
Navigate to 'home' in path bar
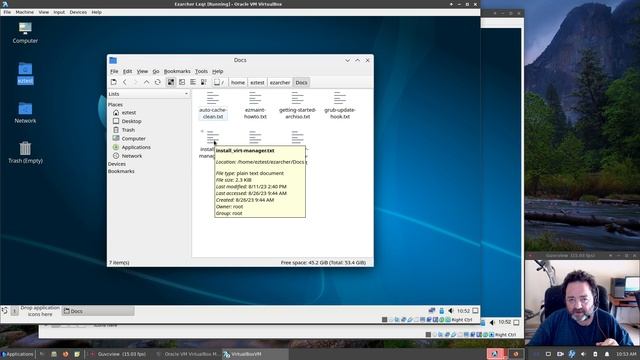pyautogui.click(x=238, y=82)
